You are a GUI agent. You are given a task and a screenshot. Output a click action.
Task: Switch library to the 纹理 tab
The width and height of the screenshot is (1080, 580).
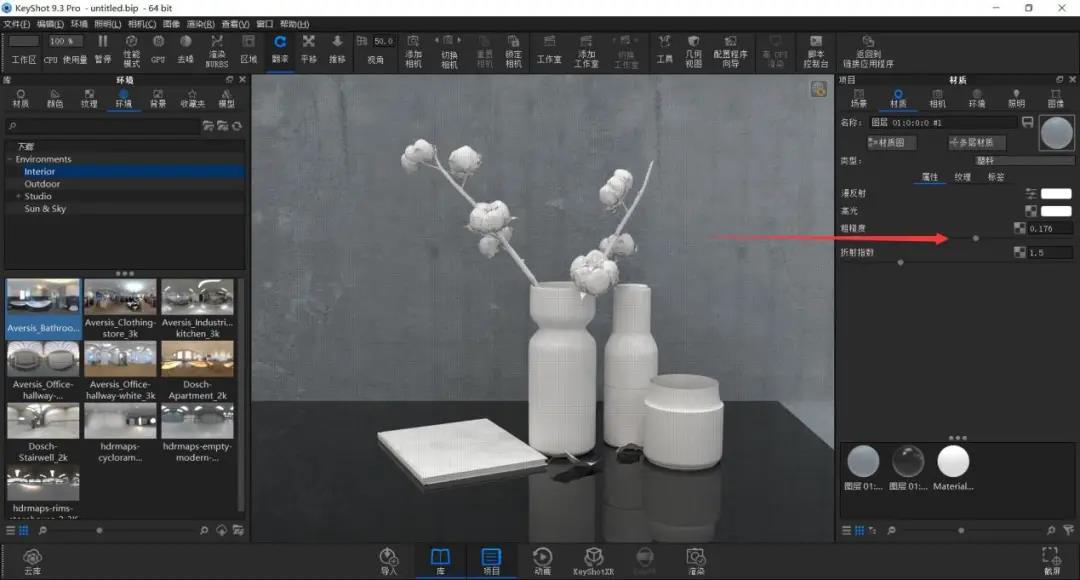89,99
